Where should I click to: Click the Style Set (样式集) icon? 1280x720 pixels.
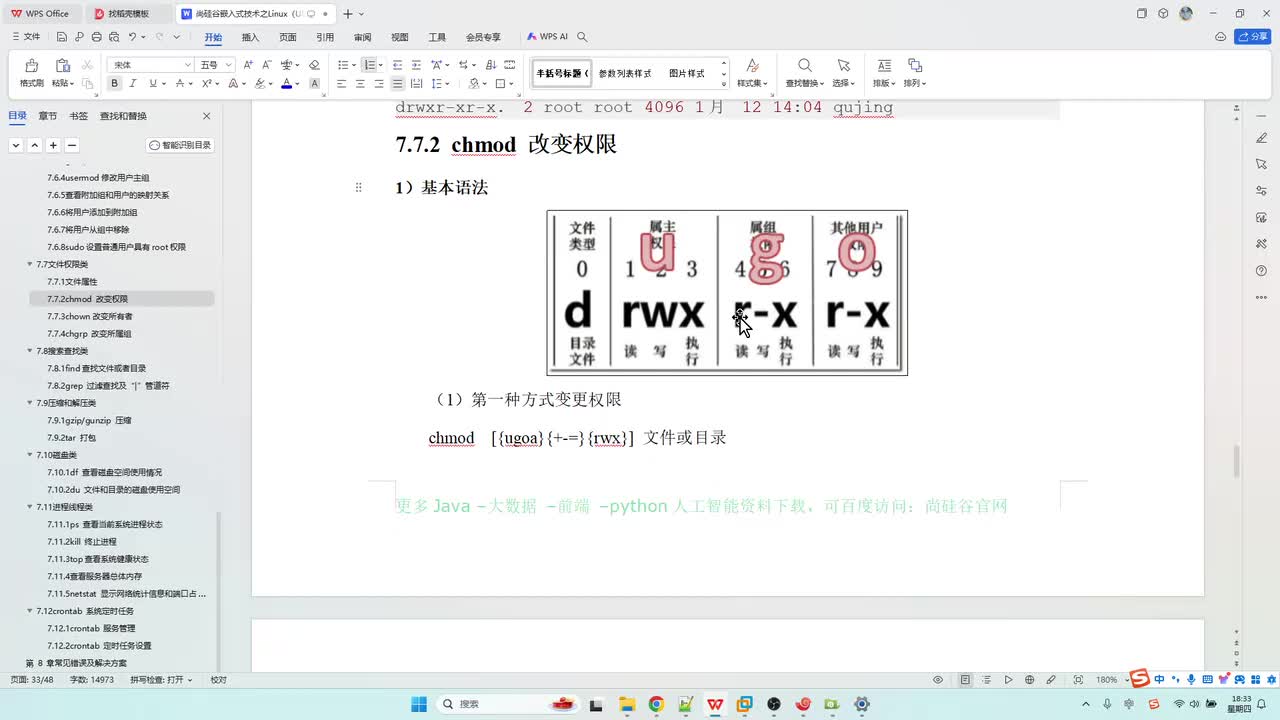[753, 66]
